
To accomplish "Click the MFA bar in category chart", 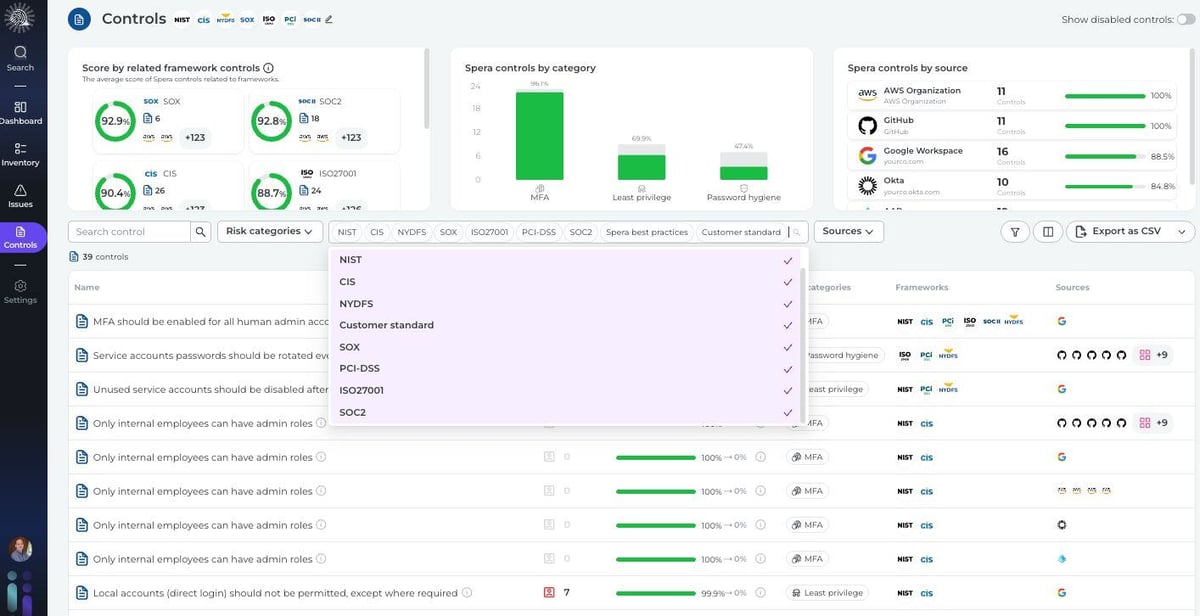I will [x=540, y=135].
